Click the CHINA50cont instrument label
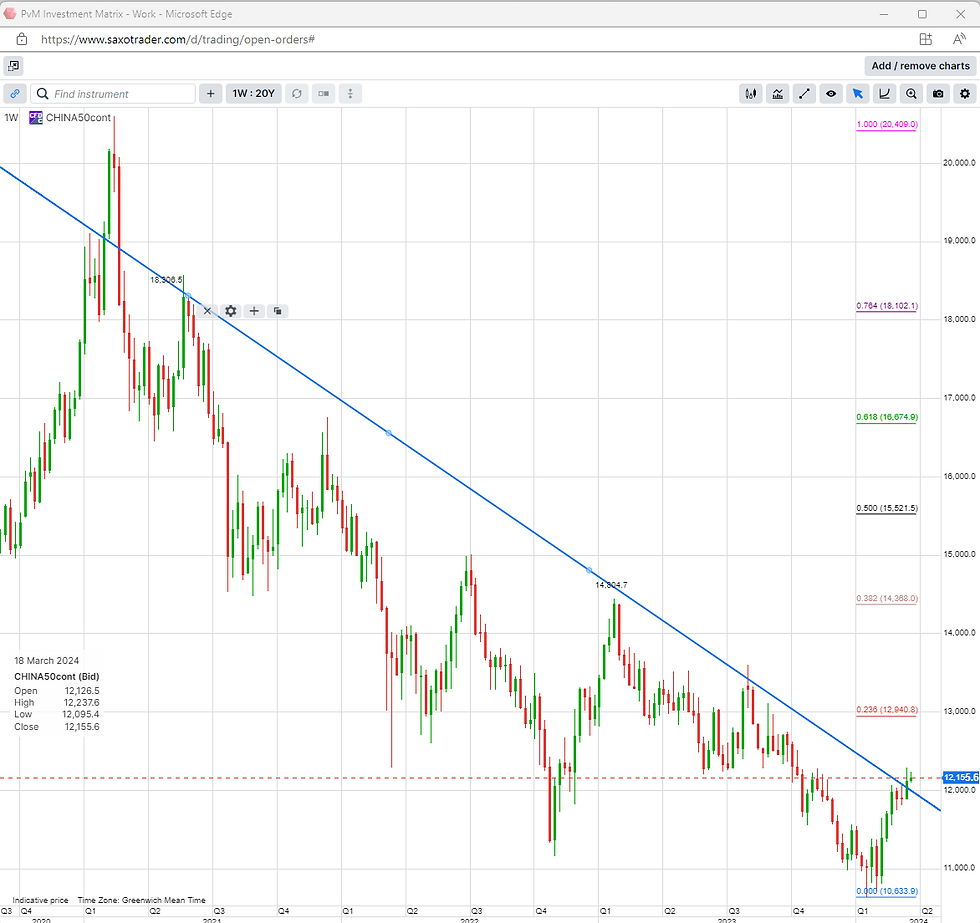 point(78,117)
